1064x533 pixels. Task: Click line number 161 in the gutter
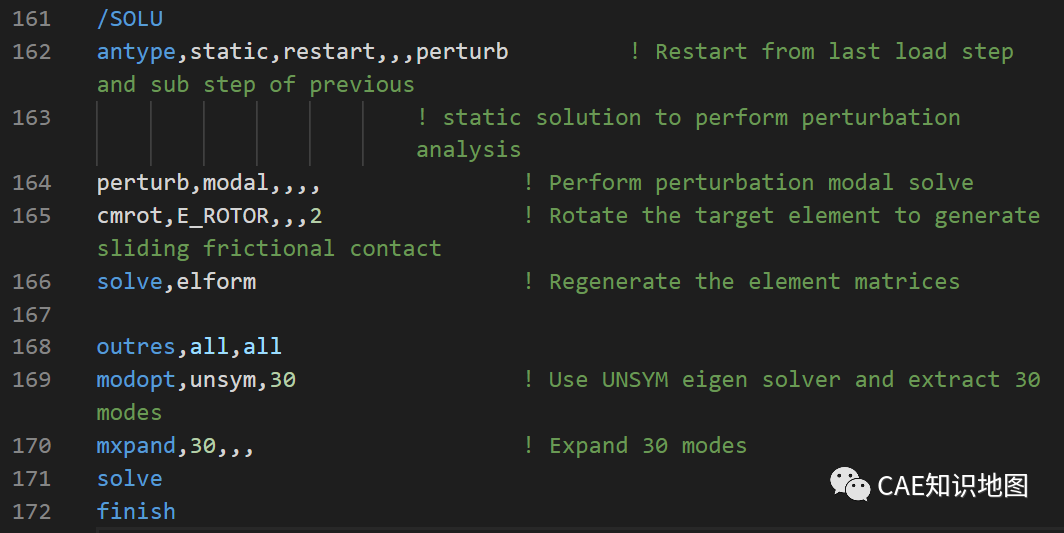click(31, 18)
